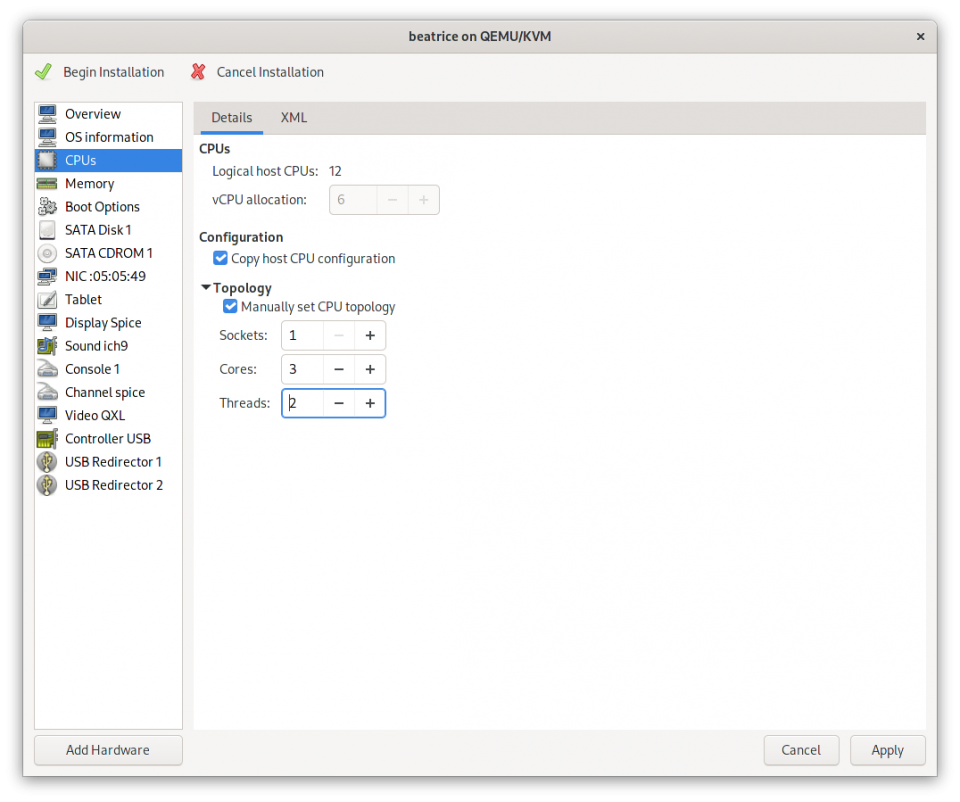Select the Memory icon in the sidebar
The height and width of the screenshot is (802, 960).
click(92, 183)
